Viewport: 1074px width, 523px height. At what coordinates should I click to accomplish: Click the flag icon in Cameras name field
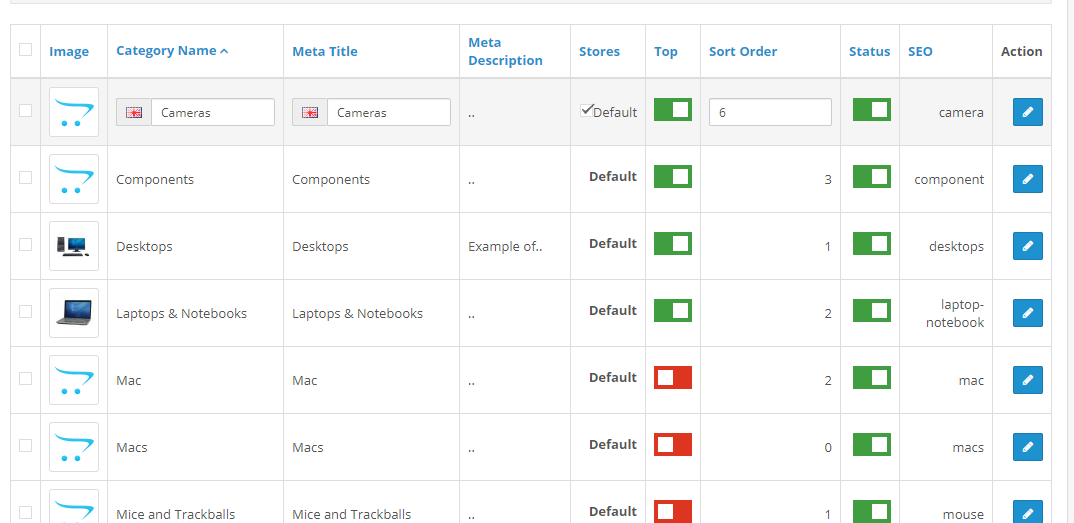point(134,113)
